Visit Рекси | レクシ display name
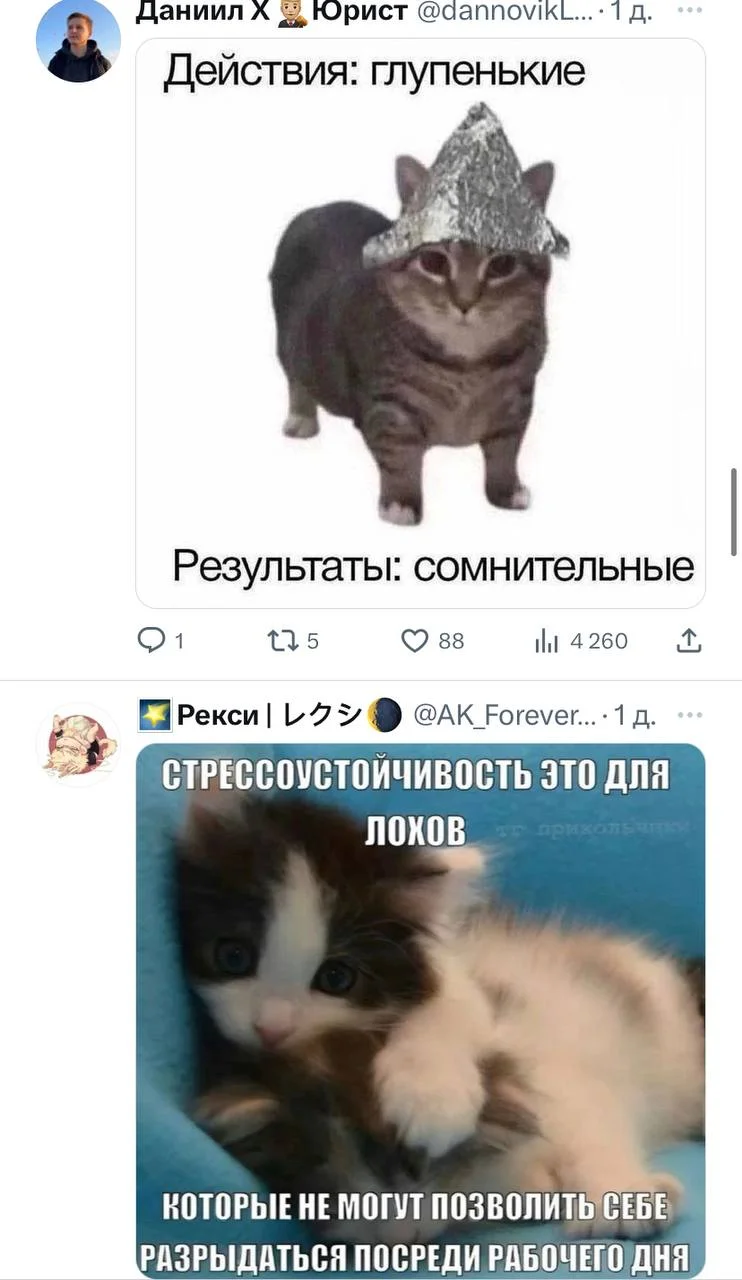The height and width of the screenshot is (1280, 742). 270,715
